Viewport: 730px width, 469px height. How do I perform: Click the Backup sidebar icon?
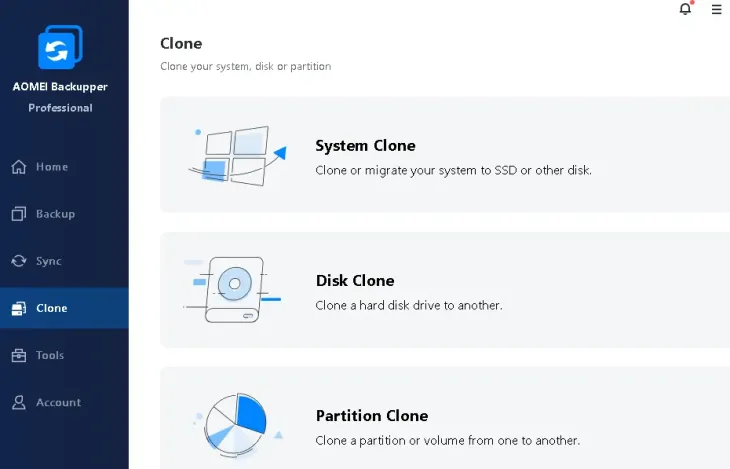[x=19, y=214]
